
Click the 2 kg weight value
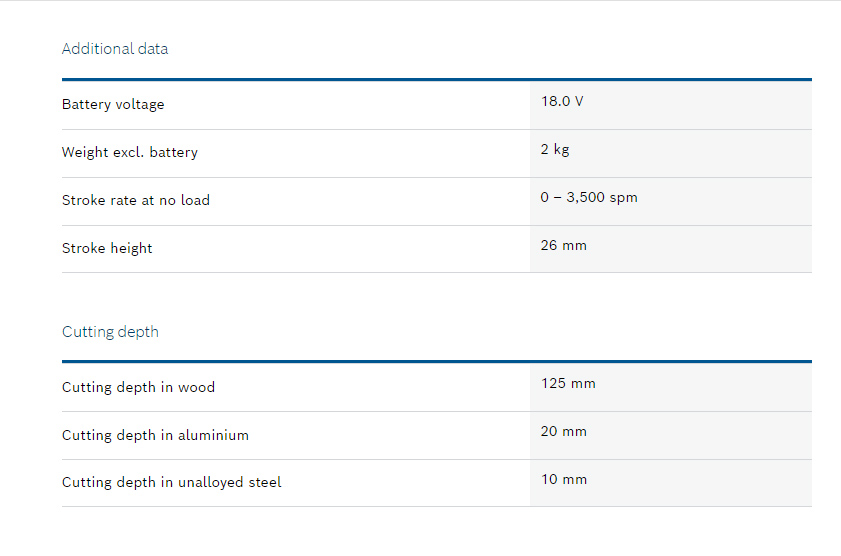(555, 150)
